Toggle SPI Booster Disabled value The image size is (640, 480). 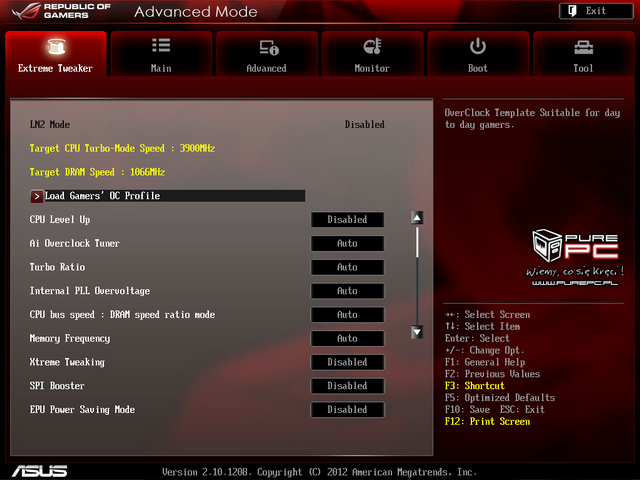click(347, 386)
